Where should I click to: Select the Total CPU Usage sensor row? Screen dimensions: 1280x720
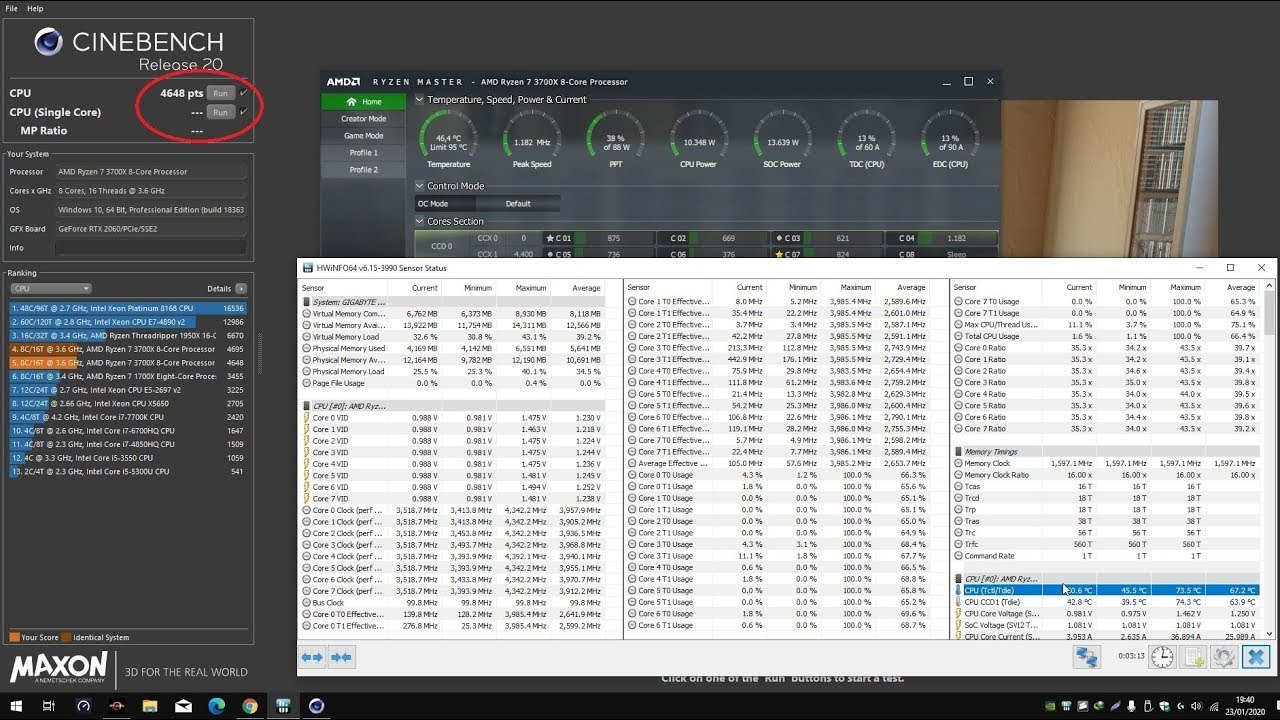click(x=1107, y=336)
